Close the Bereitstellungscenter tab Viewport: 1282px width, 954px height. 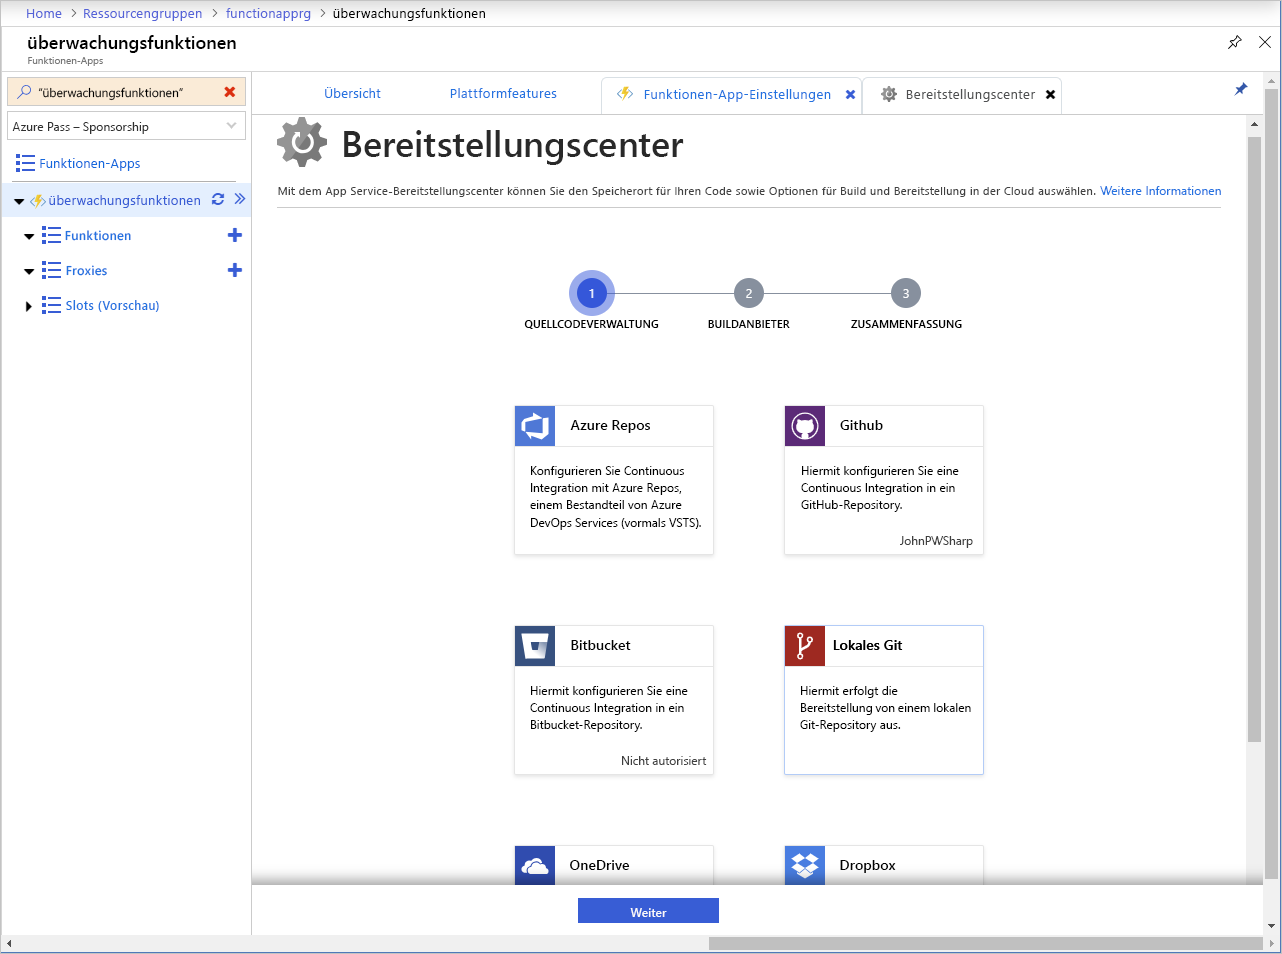coord(1050,94)
